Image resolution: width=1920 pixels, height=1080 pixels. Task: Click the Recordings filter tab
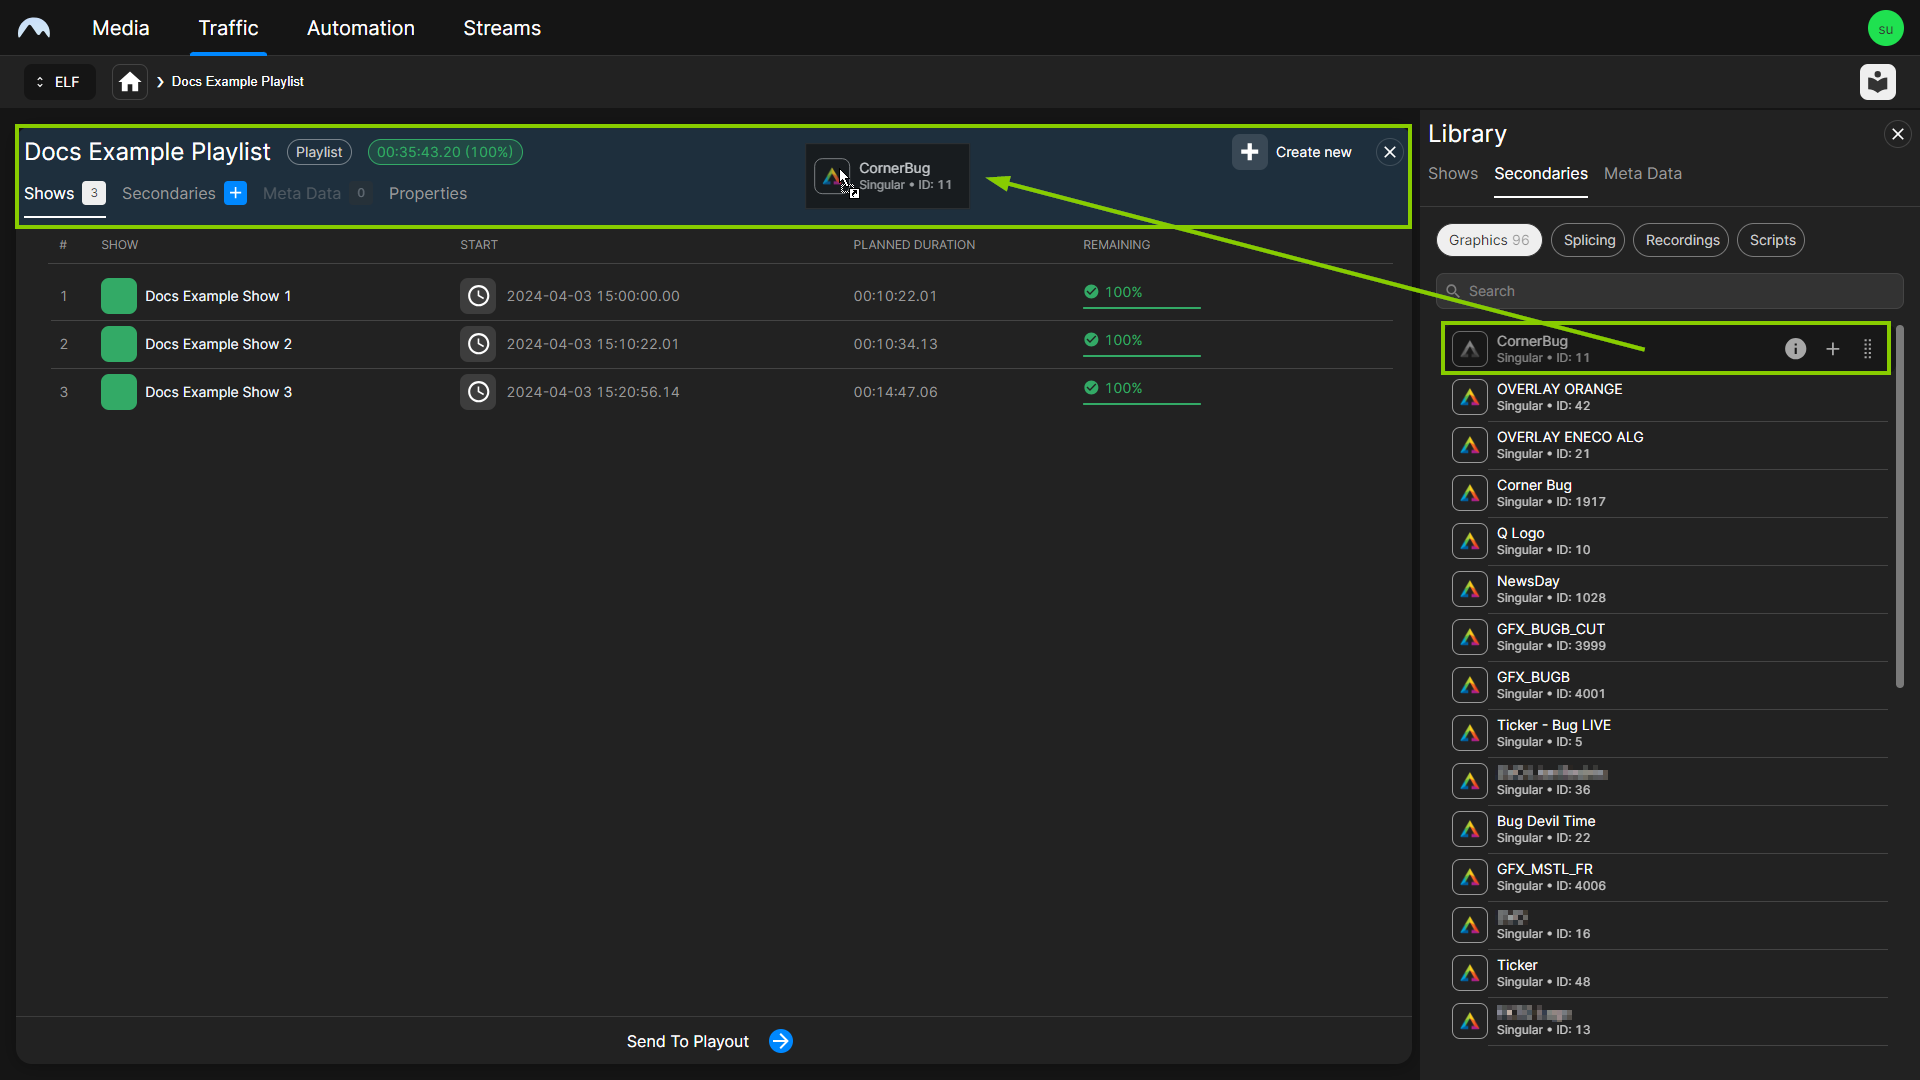point(1683,240)
